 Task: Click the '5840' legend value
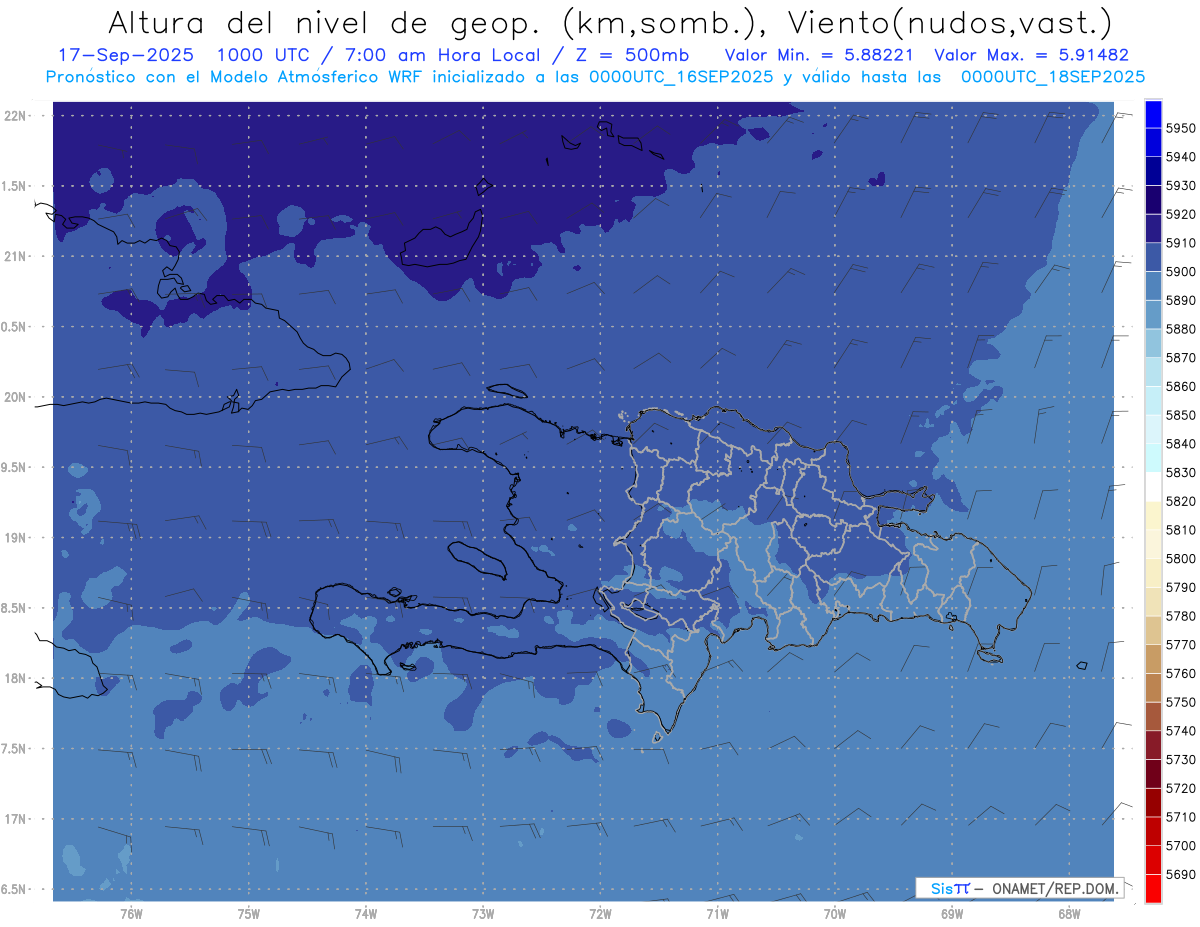tap(1180, 444)
